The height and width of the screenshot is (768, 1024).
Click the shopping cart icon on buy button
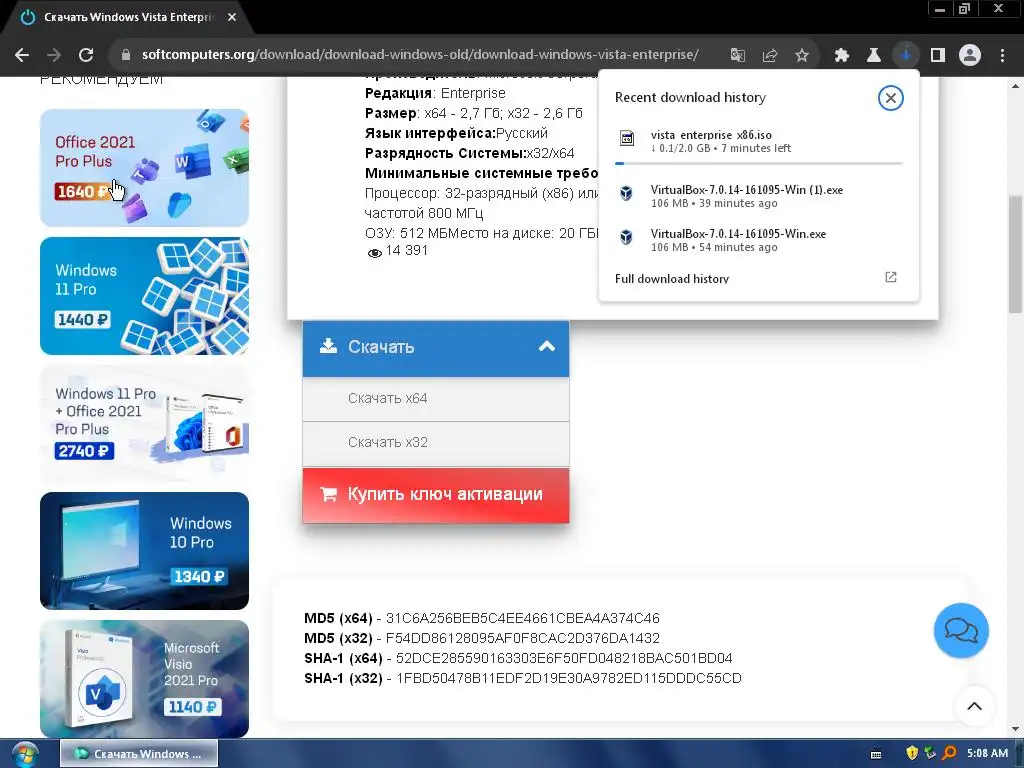328,494
